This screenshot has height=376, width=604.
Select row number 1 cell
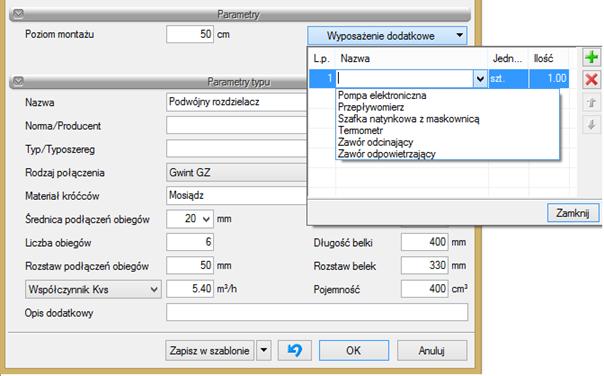322,79
